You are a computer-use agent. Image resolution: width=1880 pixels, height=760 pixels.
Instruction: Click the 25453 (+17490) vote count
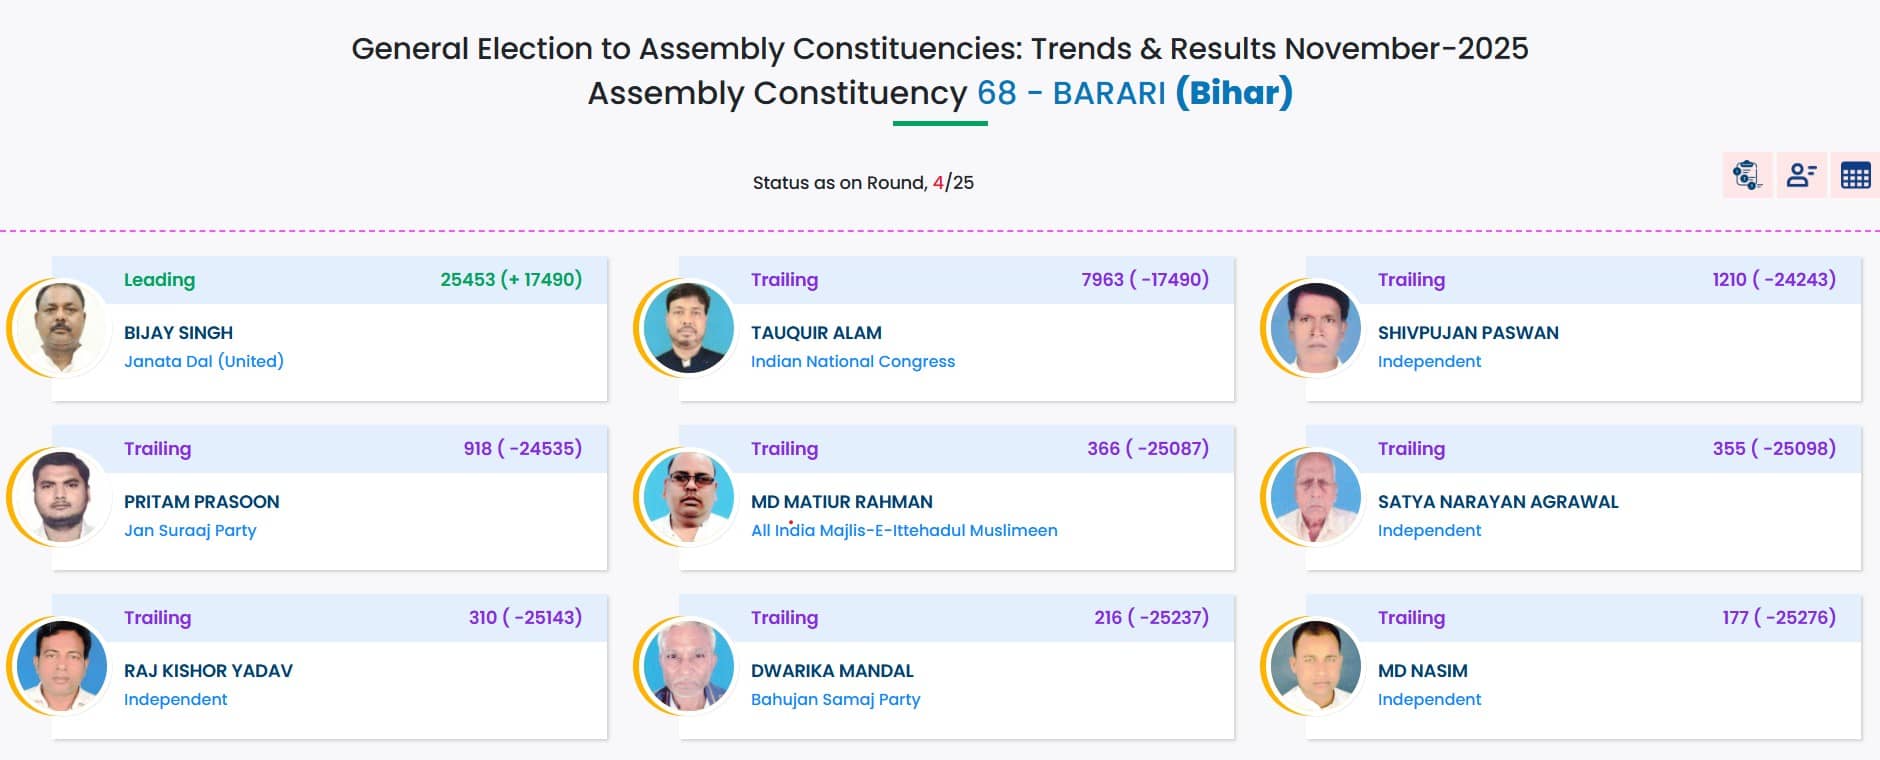(510, 280)
